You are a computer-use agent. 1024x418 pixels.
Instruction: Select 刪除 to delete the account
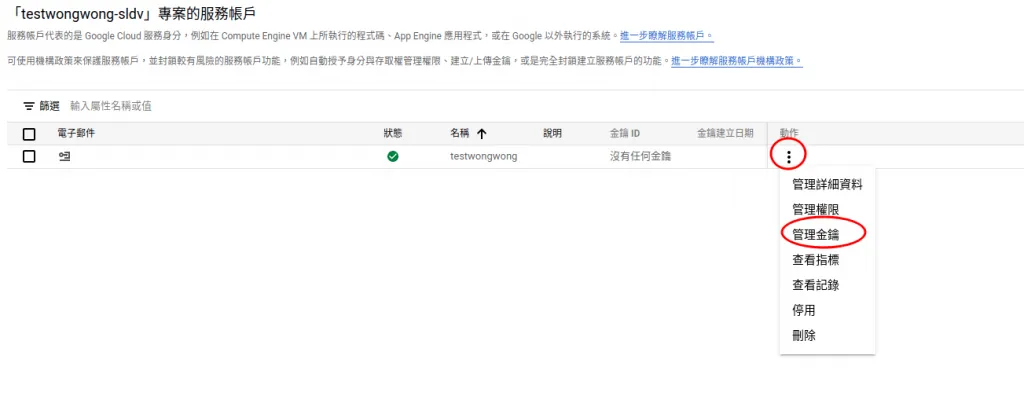click(x=804, y=336)
